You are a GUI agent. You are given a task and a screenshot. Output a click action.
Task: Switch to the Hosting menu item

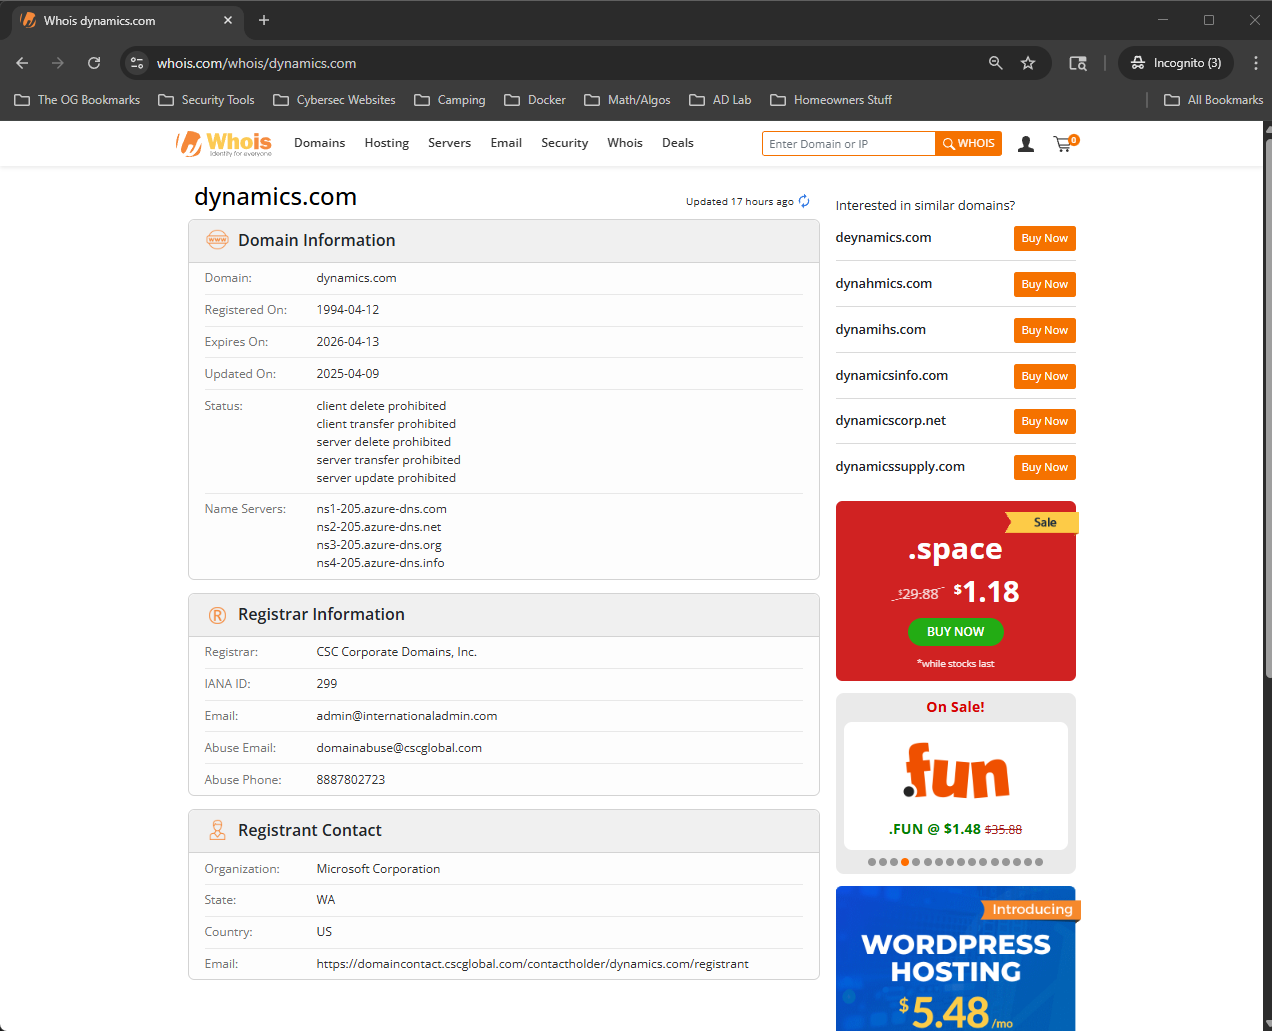pyautogui.click(x=386, y=143)
